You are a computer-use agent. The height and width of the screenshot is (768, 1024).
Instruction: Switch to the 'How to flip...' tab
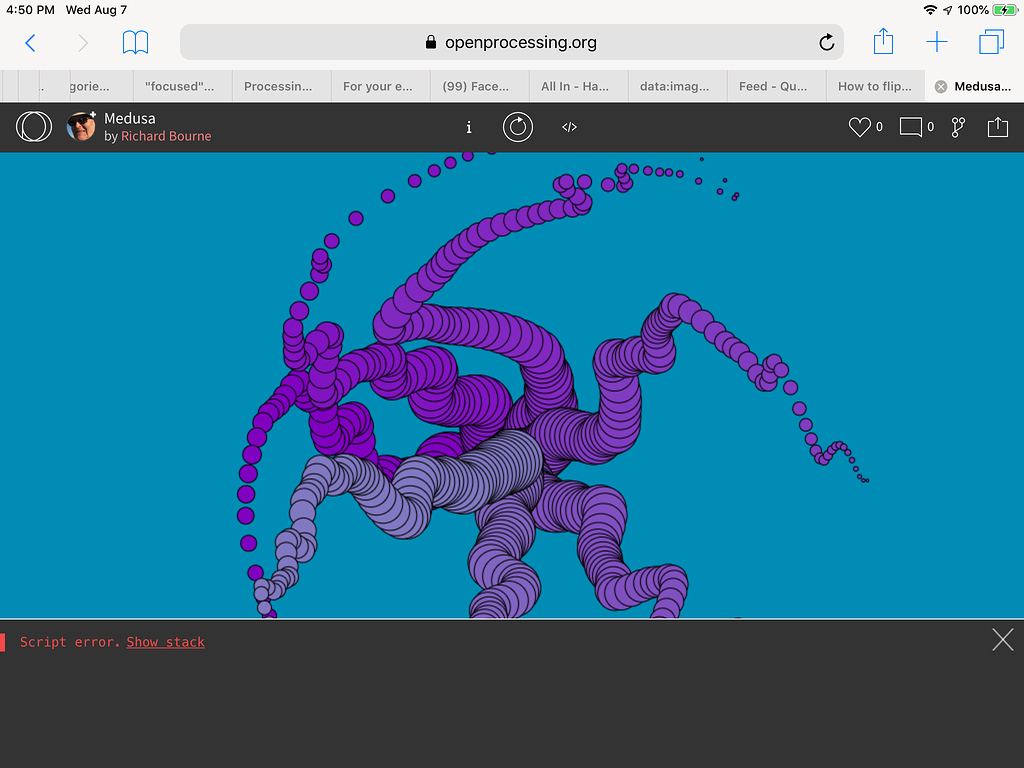pos(874,86)
